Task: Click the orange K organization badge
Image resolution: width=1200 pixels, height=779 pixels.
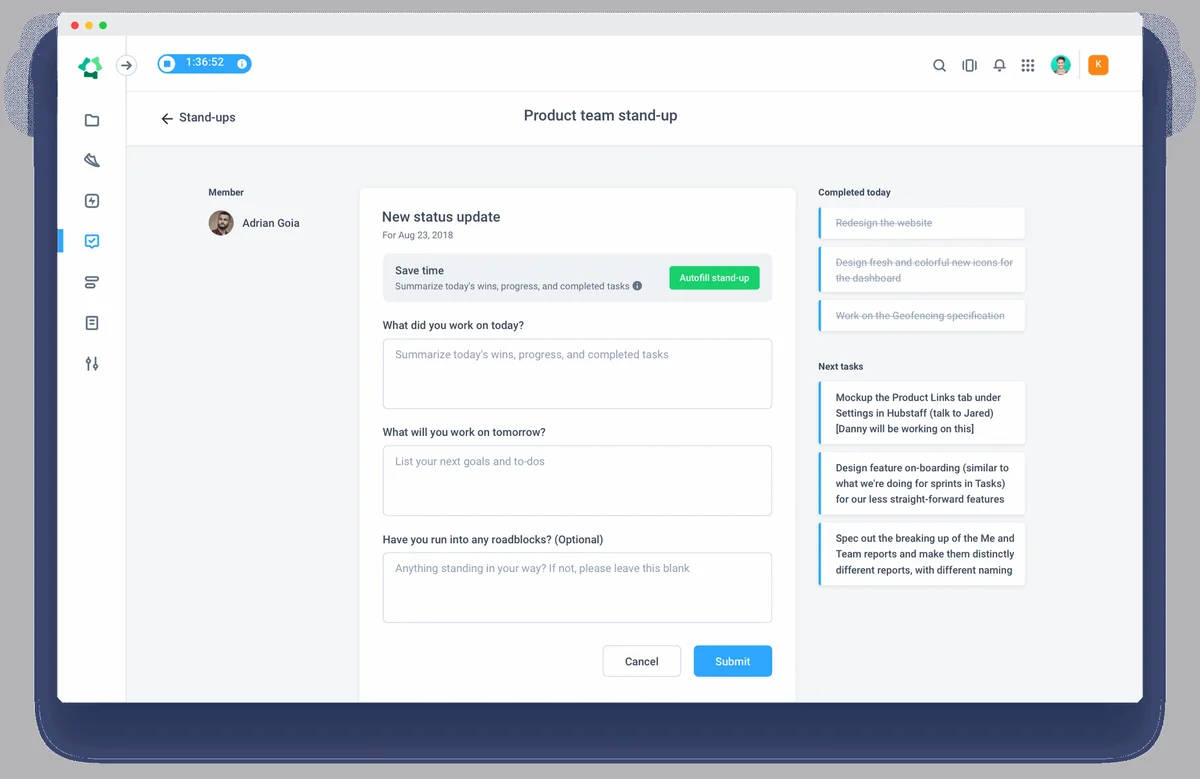Action: 1098,65
